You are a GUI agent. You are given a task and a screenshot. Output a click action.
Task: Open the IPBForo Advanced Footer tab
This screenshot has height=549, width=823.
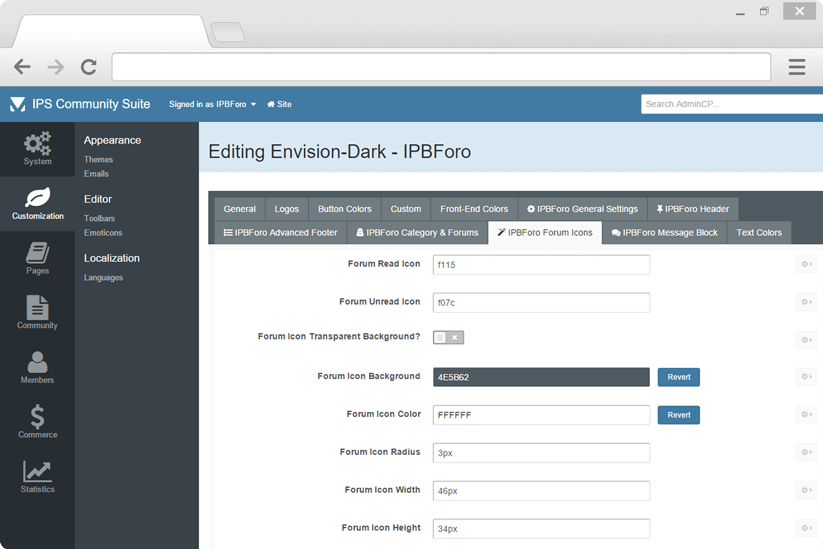click(280, 233)
